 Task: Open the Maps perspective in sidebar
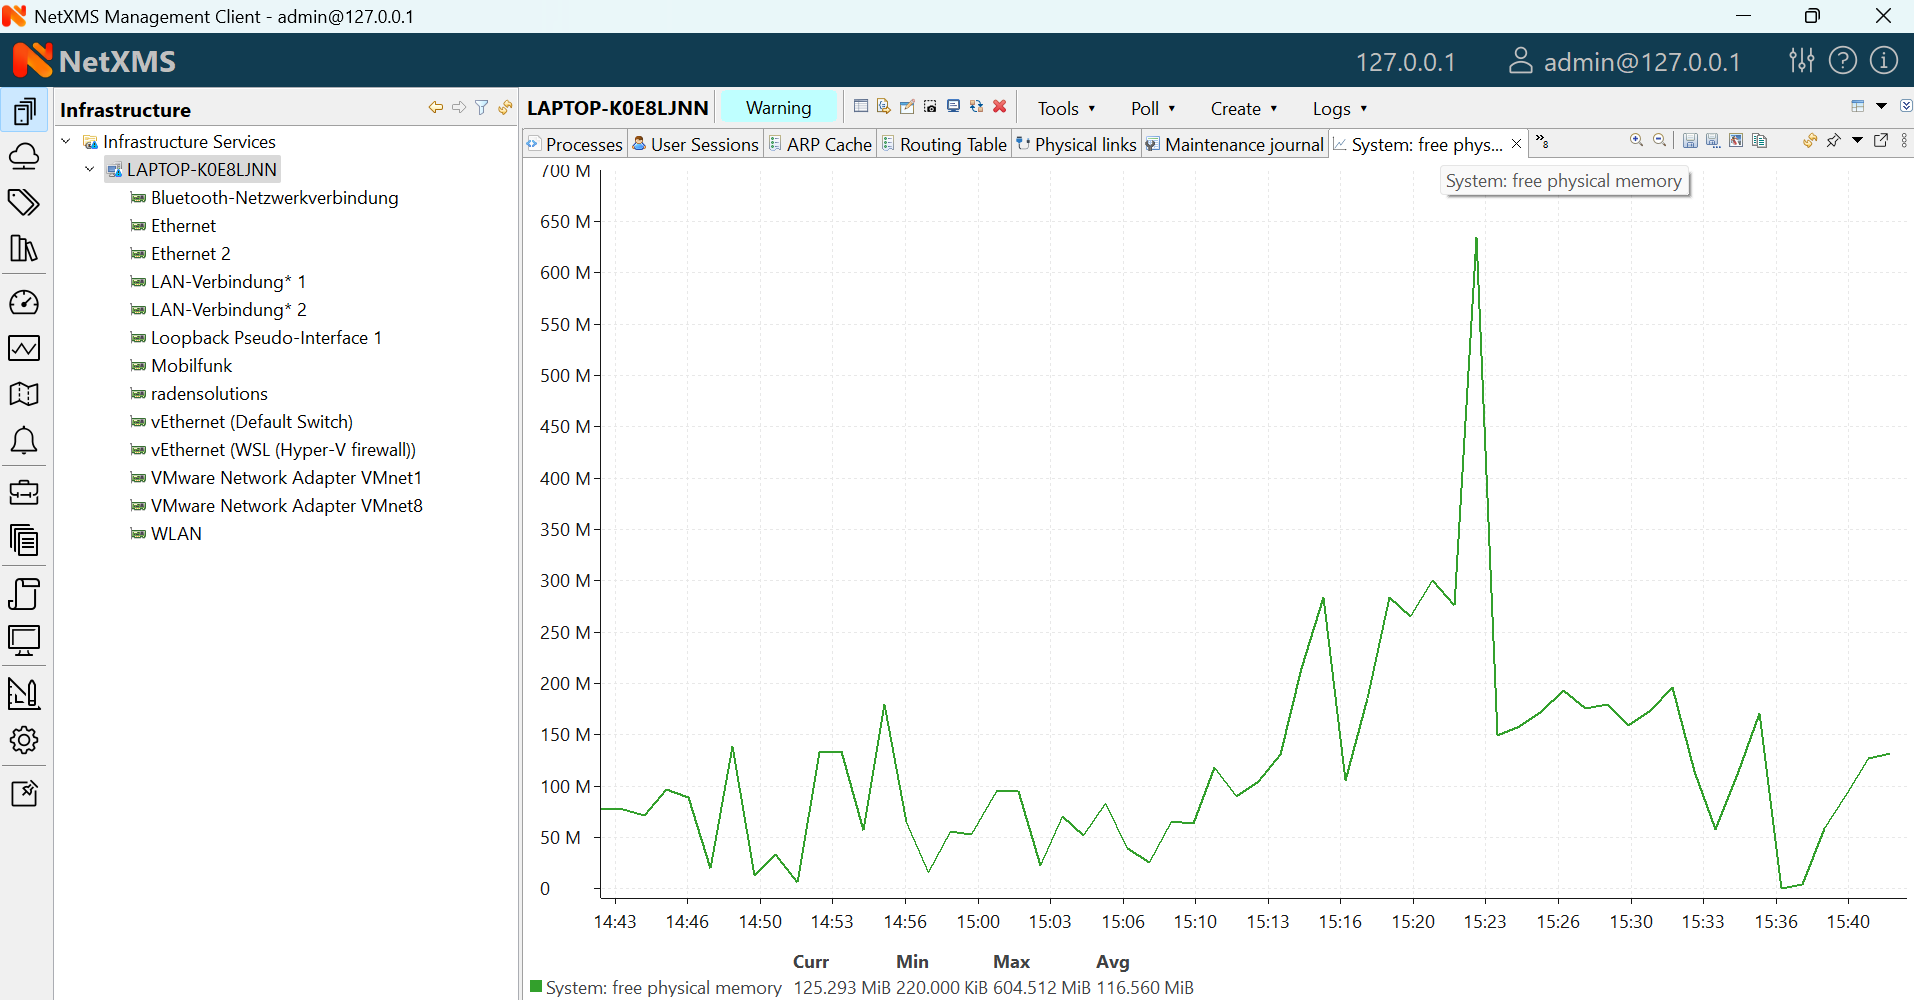tap(24, 394)
